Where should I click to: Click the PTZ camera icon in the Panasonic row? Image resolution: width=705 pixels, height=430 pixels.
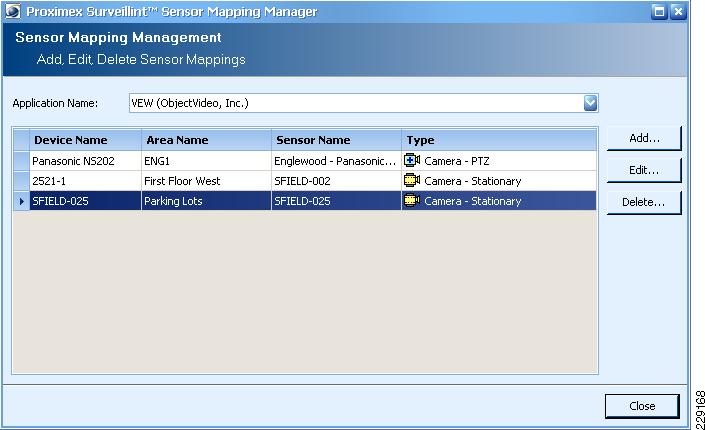click(411, 161)
